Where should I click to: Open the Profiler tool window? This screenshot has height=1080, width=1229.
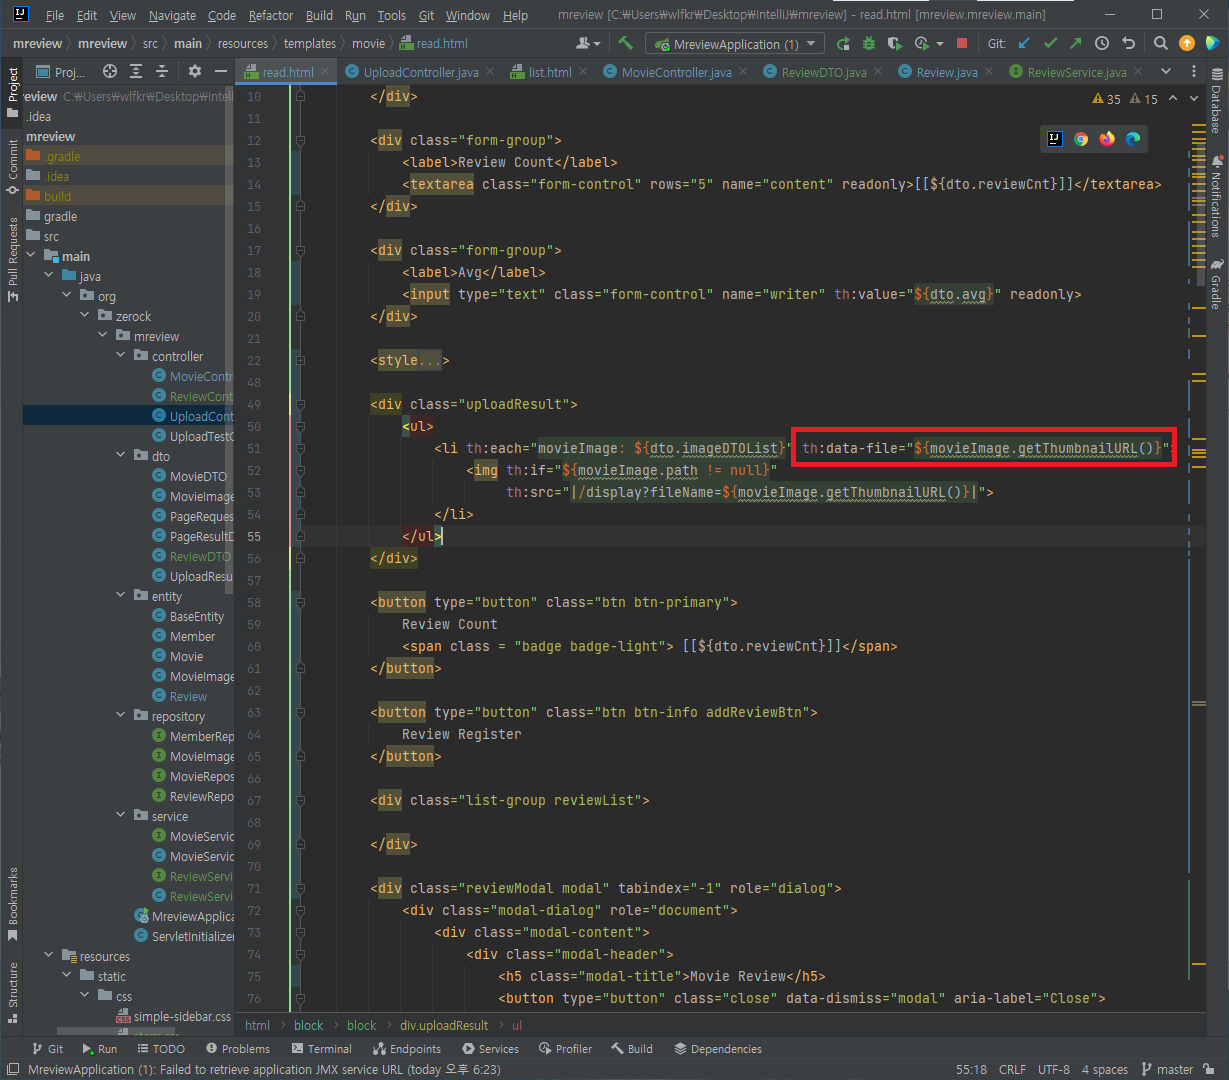pos(566,1049)
